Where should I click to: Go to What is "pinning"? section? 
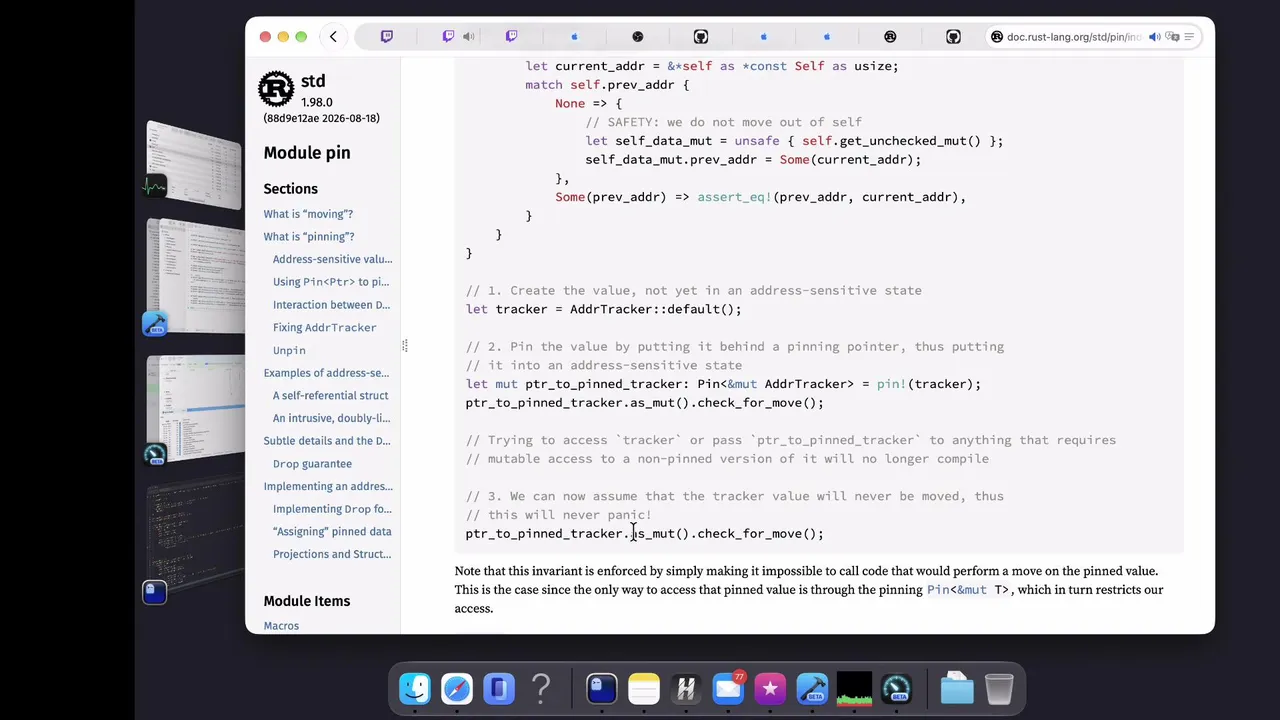(309, 237)
